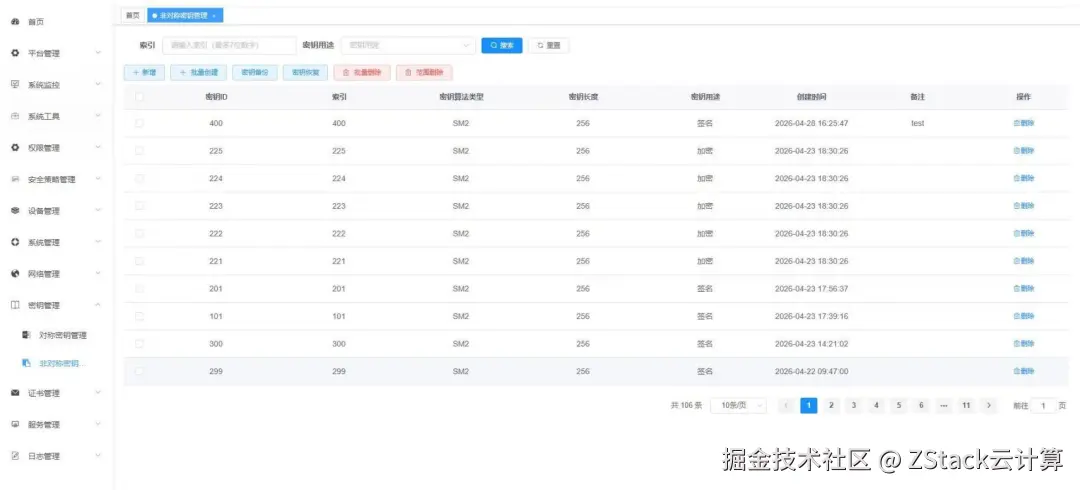
Task: Expand 服务管理 menu chevron
Action: point(98,425)
